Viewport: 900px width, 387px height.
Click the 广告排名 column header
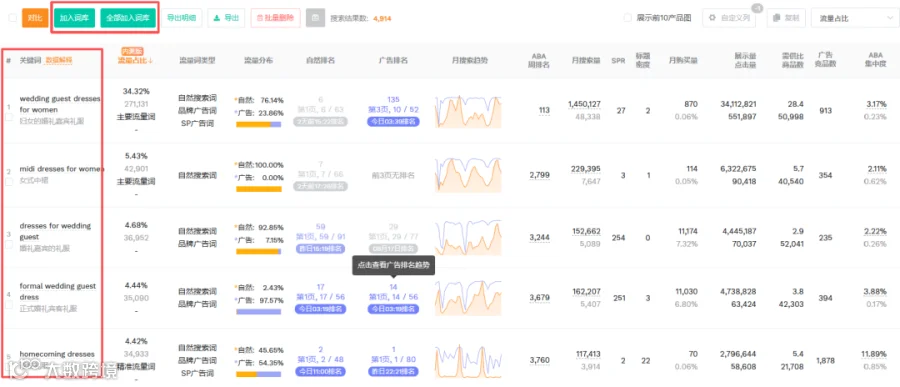pos(394,60)
